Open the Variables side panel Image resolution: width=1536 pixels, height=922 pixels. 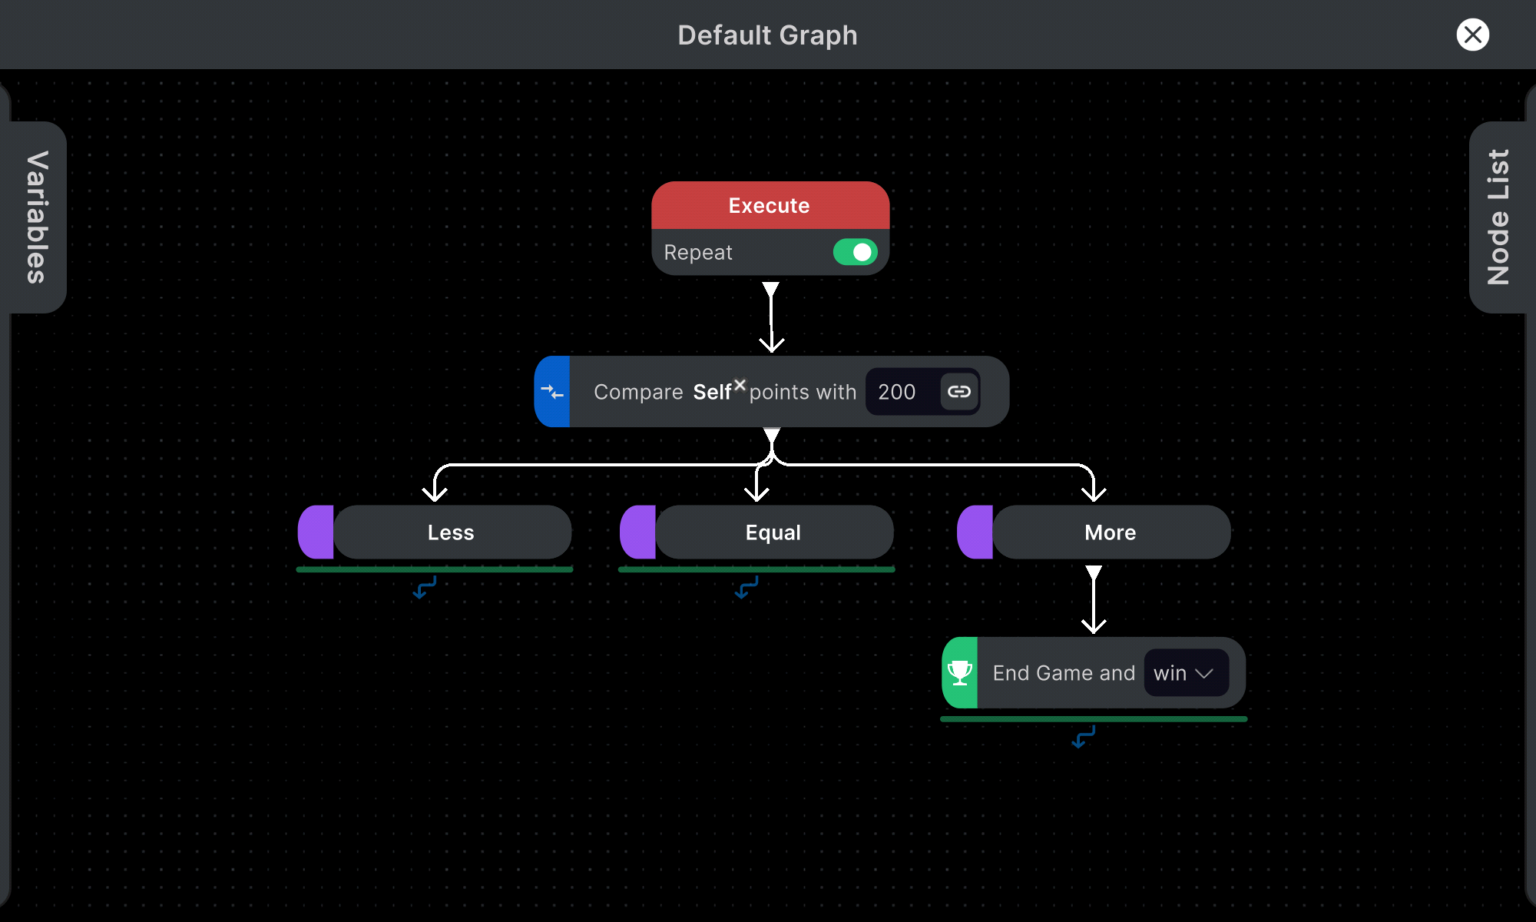(x=36, y=217)
